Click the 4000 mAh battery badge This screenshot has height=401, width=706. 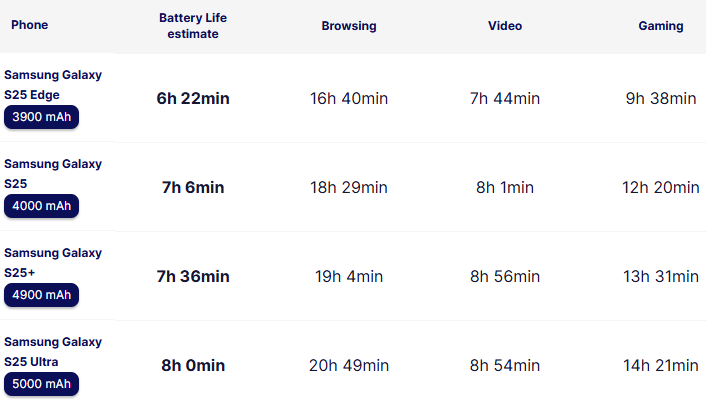point(41,206)
